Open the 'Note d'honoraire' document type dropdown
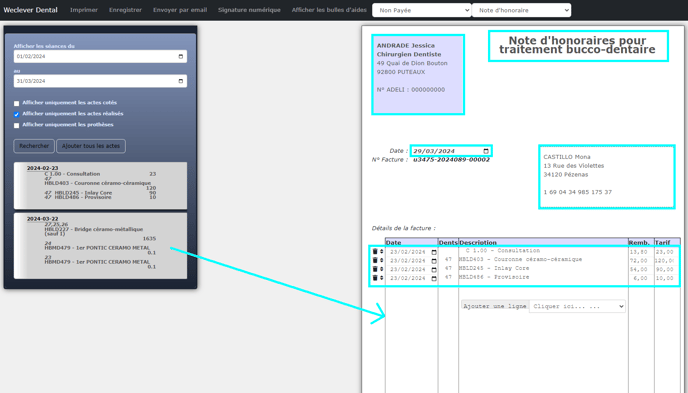 pos(521,10)
